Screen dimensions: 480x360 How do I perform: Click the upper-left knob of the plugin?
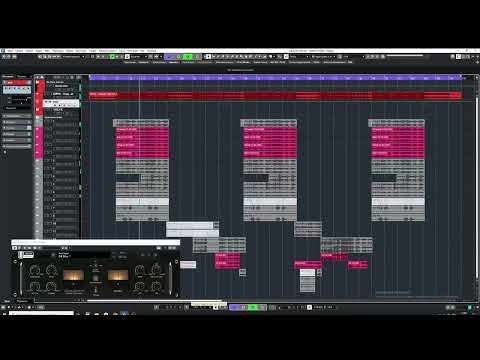[35, 270]
